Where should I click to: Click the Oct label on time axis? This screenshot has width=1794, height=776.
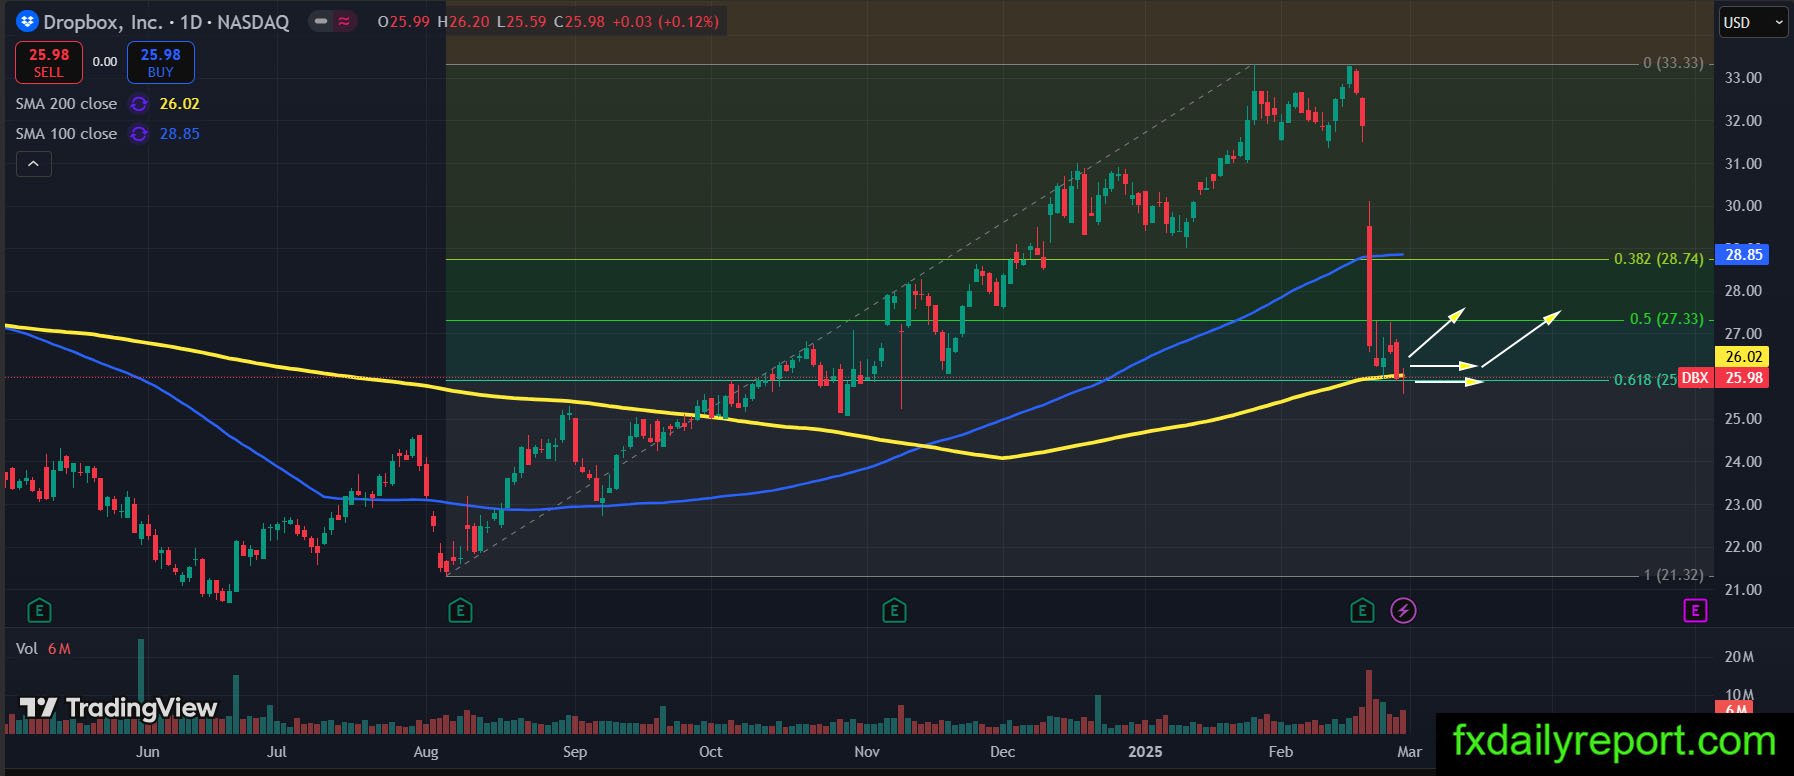point(710,752)
